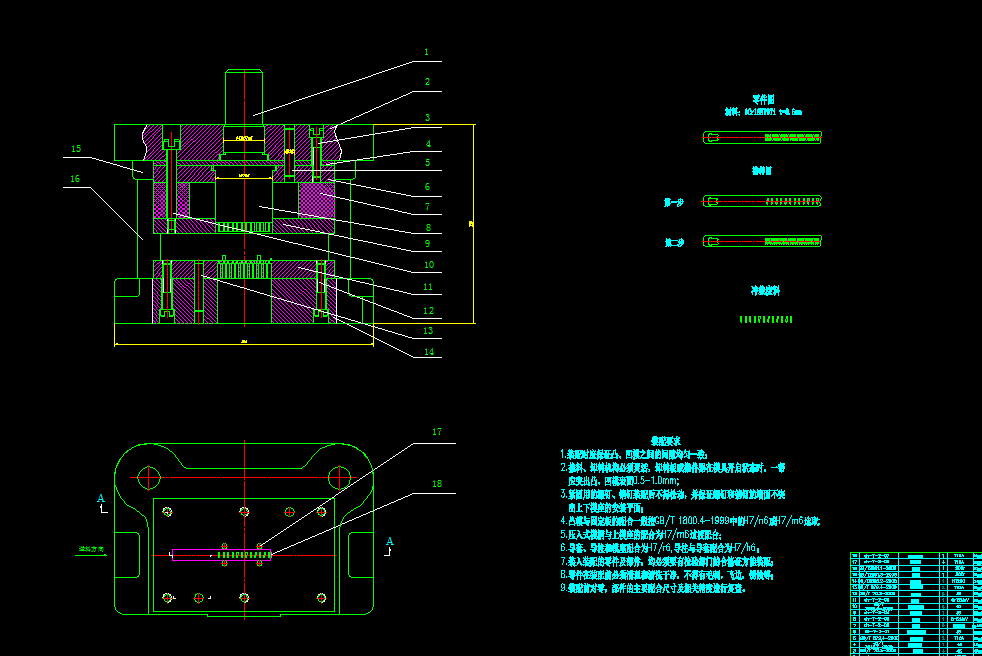This screenshot has width=982, height=656.
Task: Select the 零件图 heading text
Action: 763,99
